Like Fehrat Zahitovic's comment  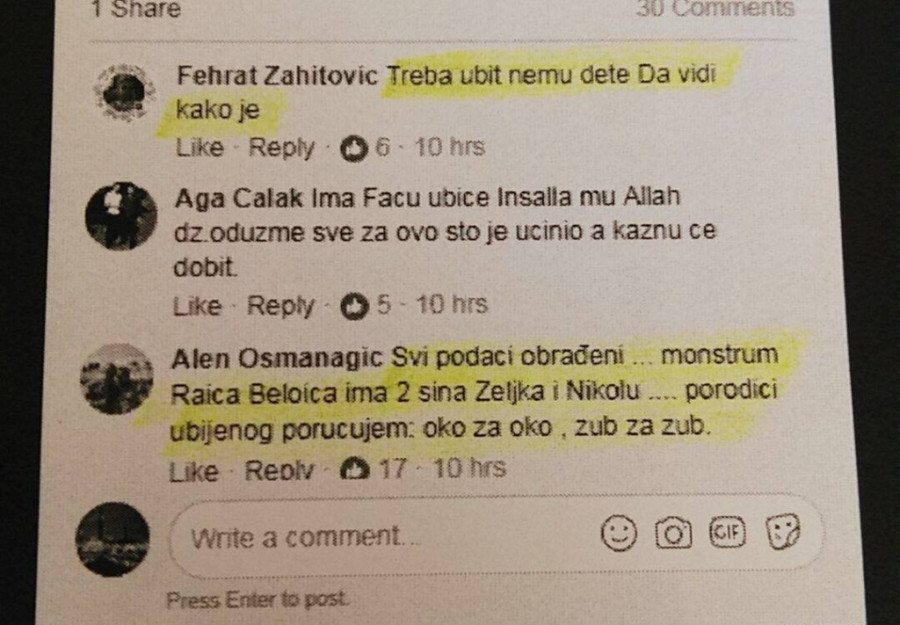199,147
